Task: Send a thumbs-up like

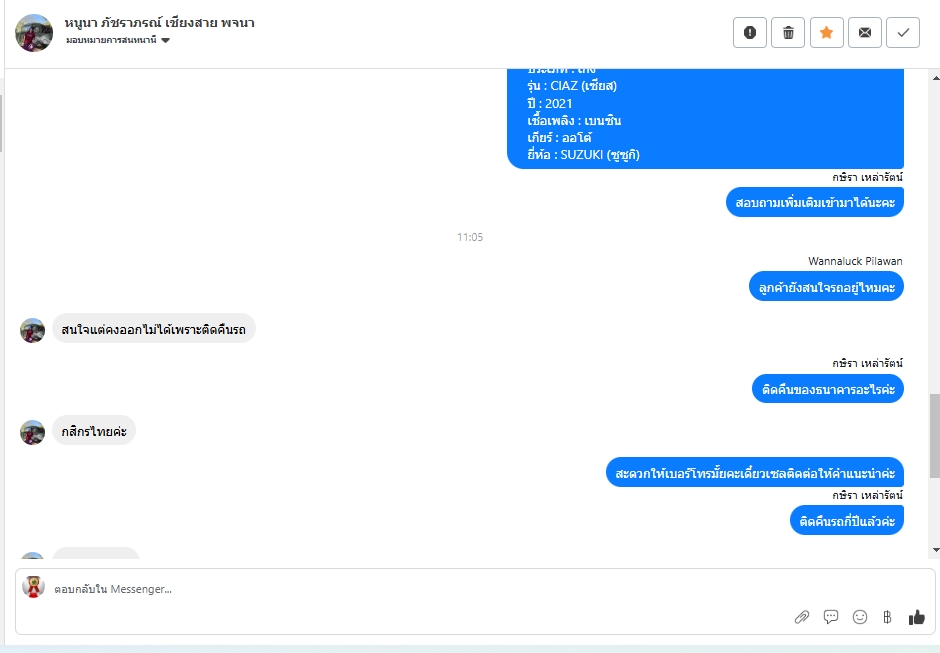Action: coord(916,617)
